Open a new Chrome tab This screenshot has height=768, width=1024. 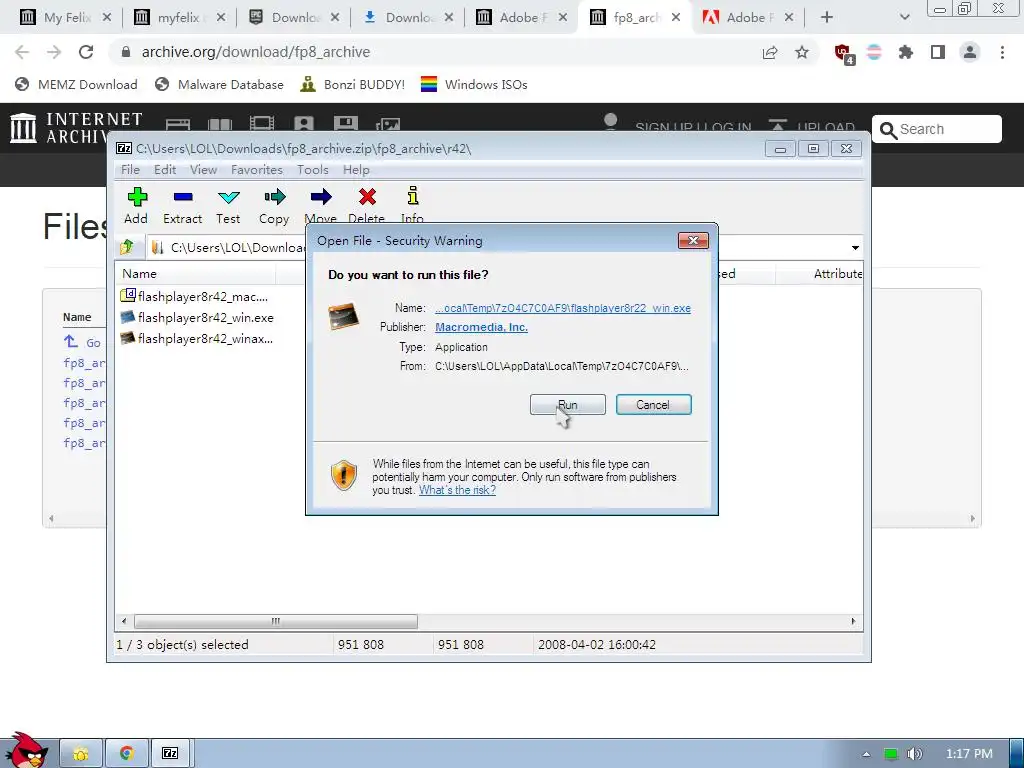[x=827, y=18]
